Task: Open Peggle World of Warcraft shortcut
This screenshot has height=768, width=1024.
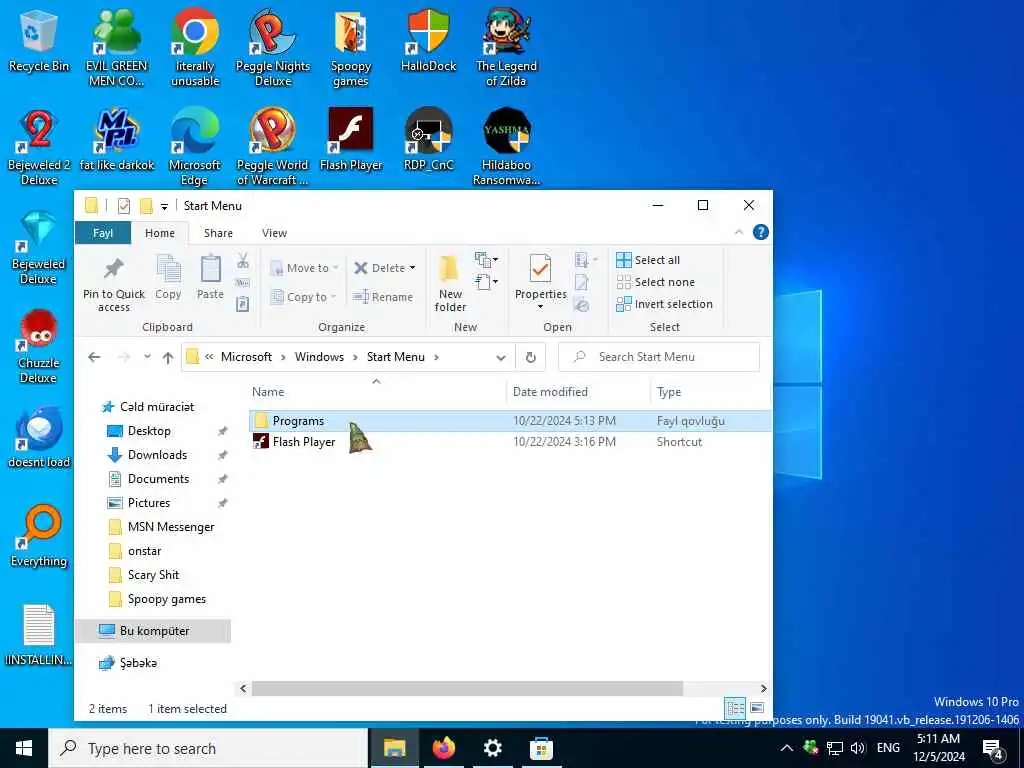Action: tap(272, 148)
